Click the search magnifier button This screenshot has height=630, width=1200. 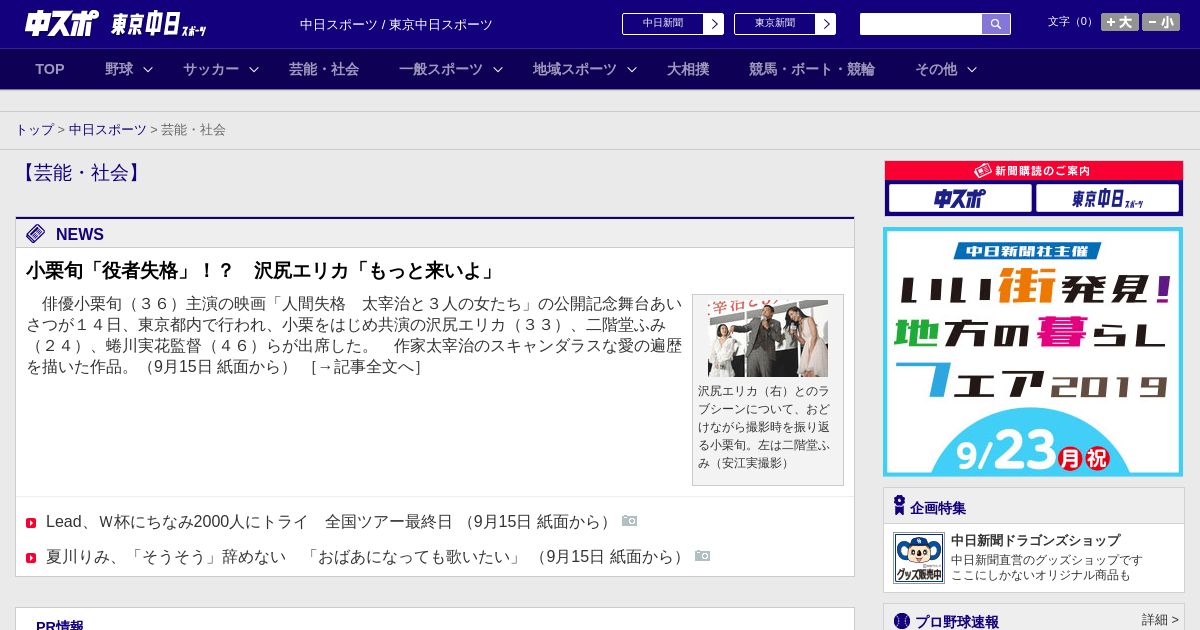pyautogui.click(x=996, y=24)
